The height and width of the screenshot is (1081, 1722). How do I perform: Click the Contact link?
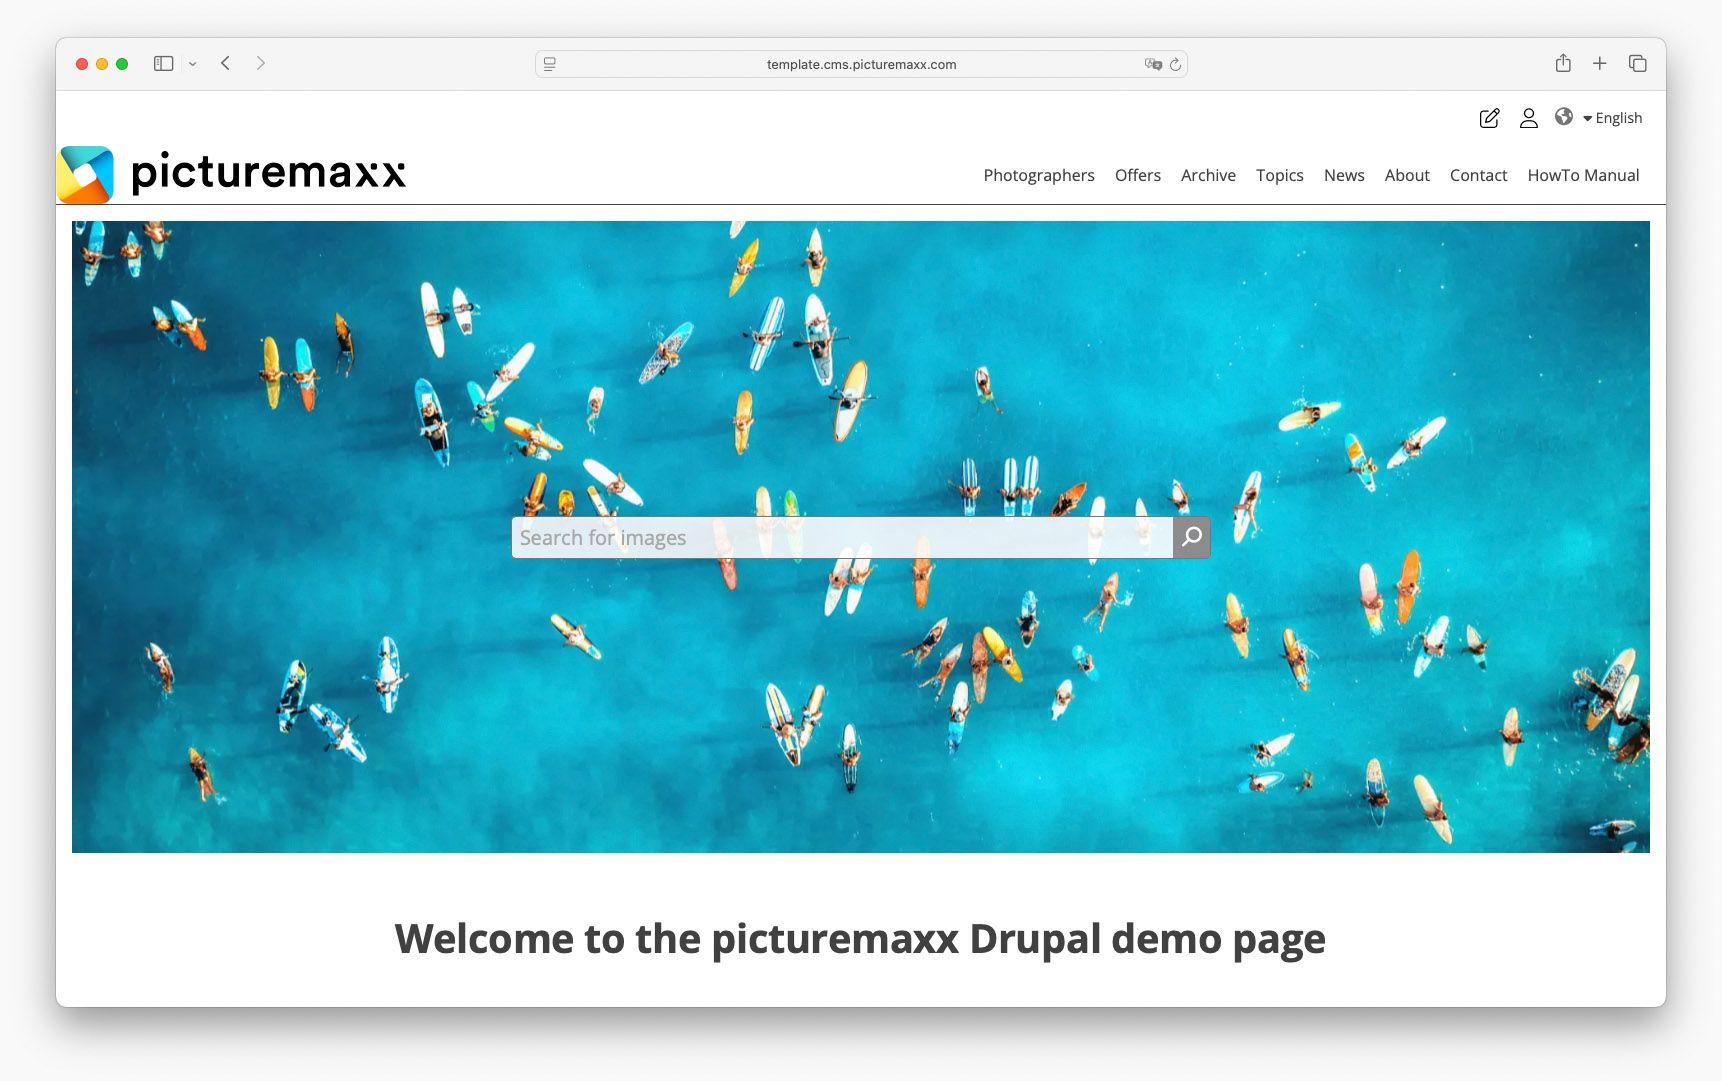point(1478,175)
